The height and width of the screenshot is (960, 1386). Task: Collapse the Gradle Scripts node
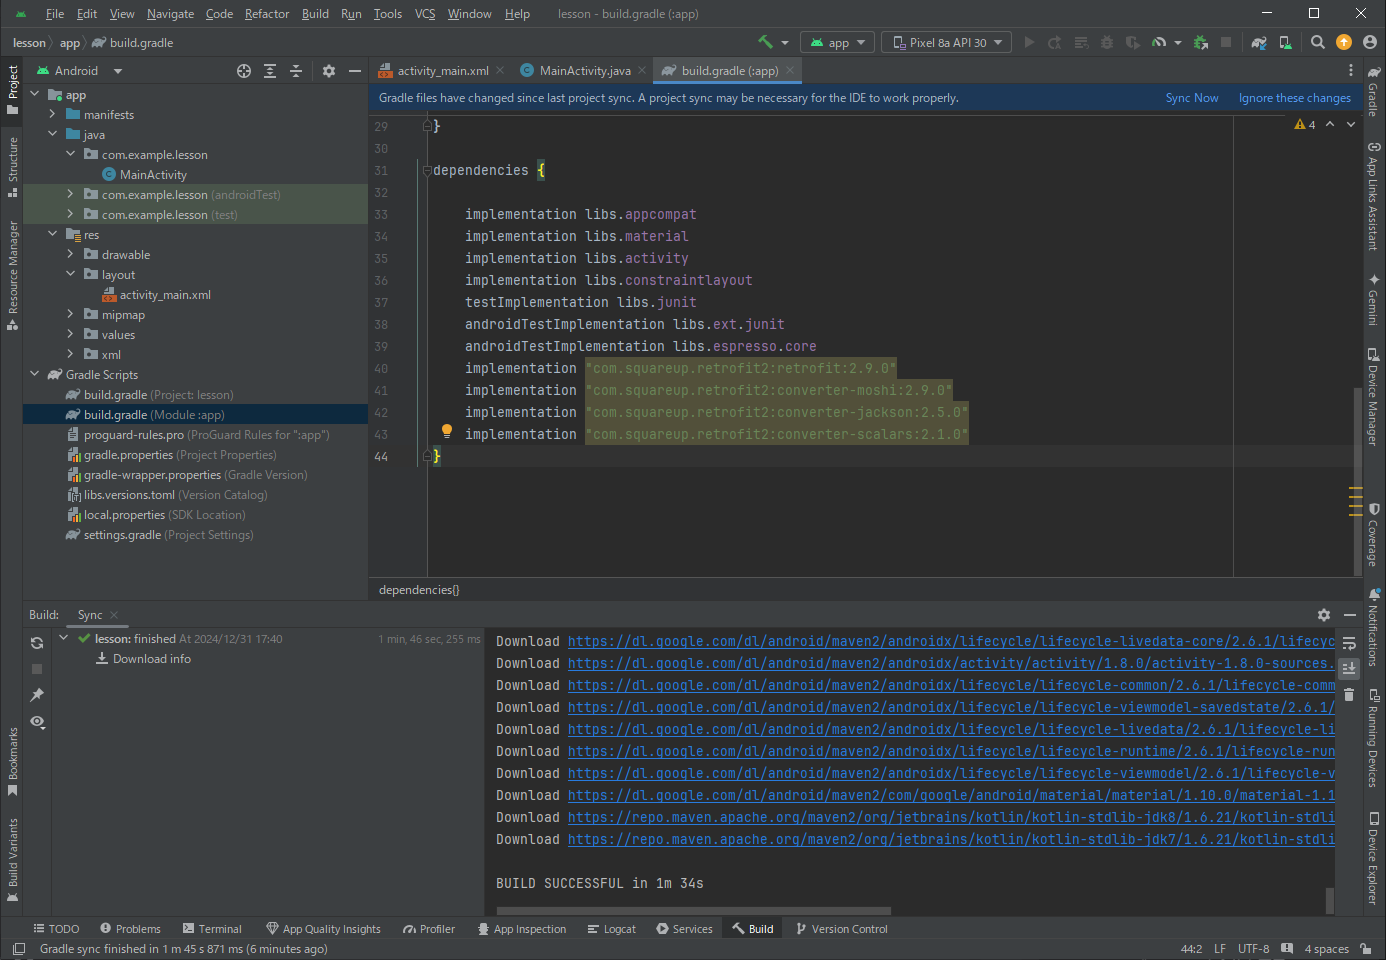pyautogui.click(x=35, y=374)
